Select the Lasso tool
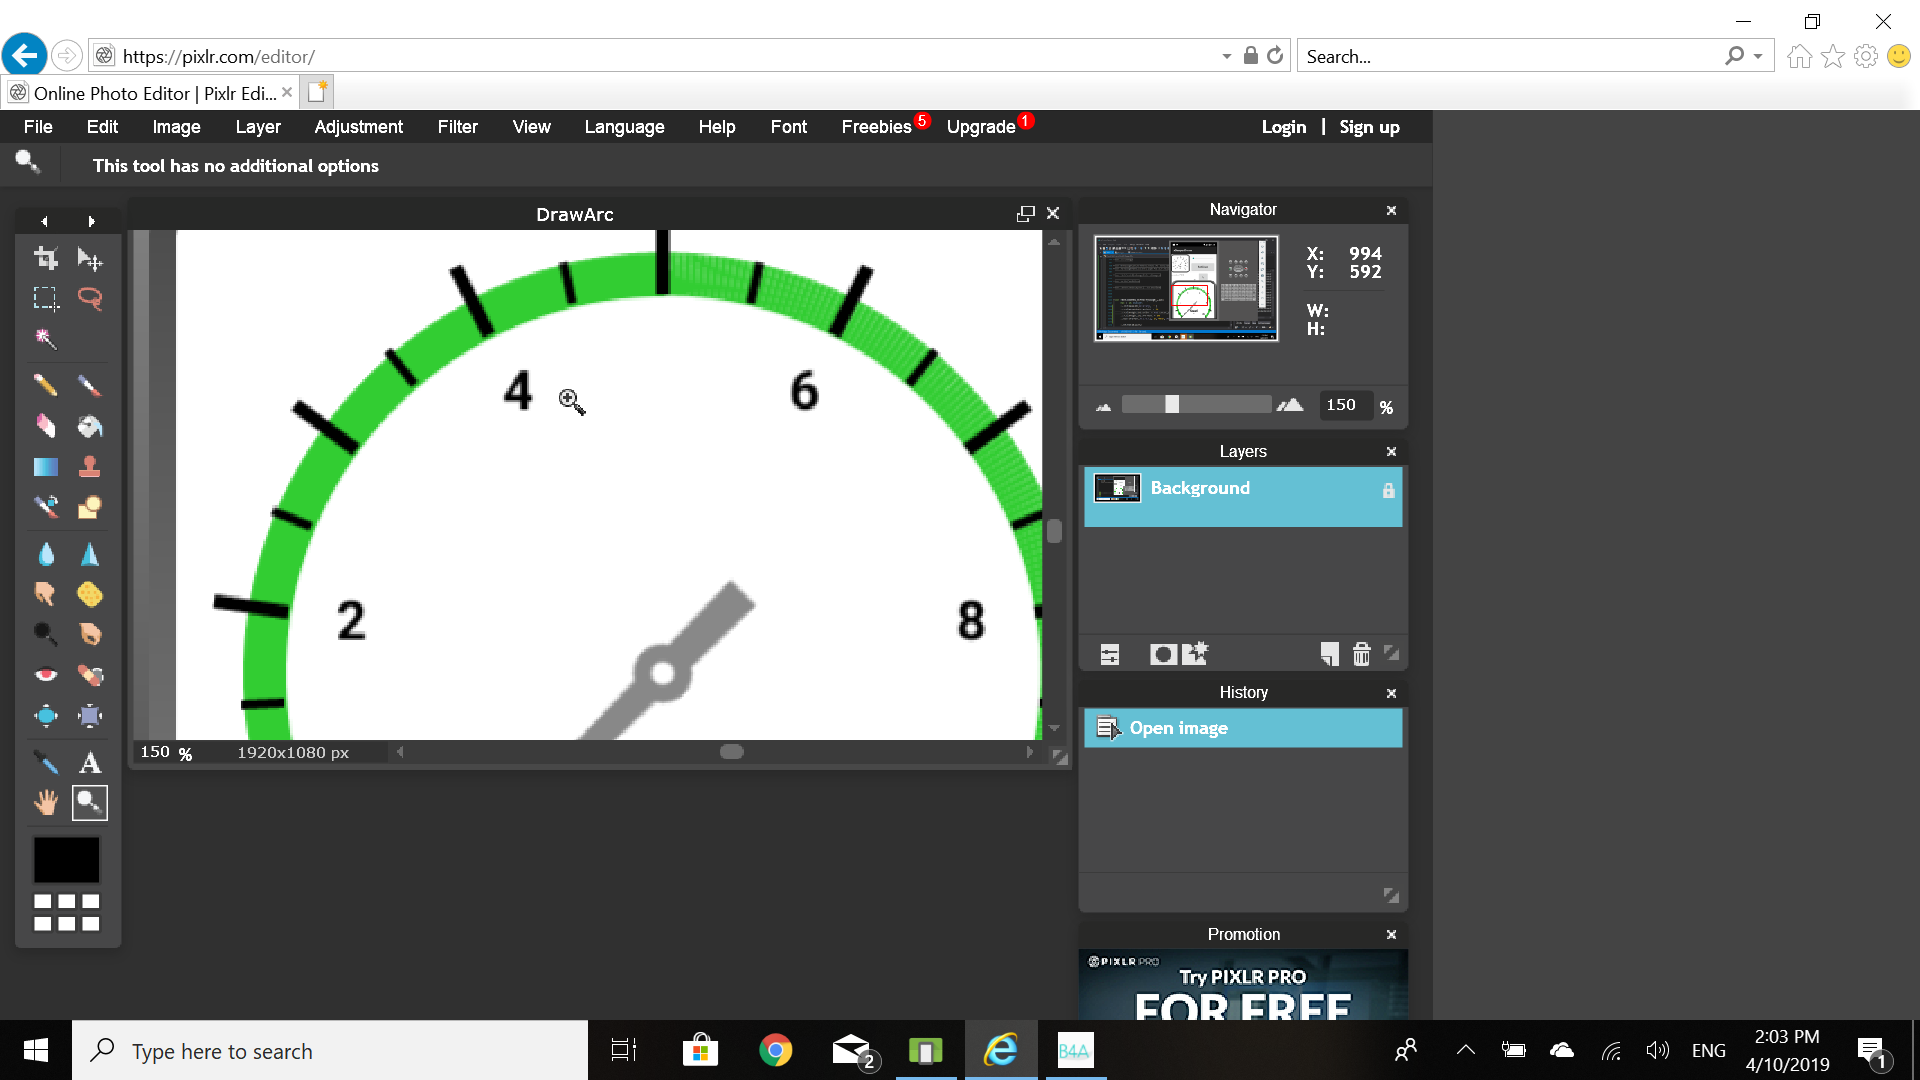This screenshot has width=1920, height=1080. (x=90, y=298)
